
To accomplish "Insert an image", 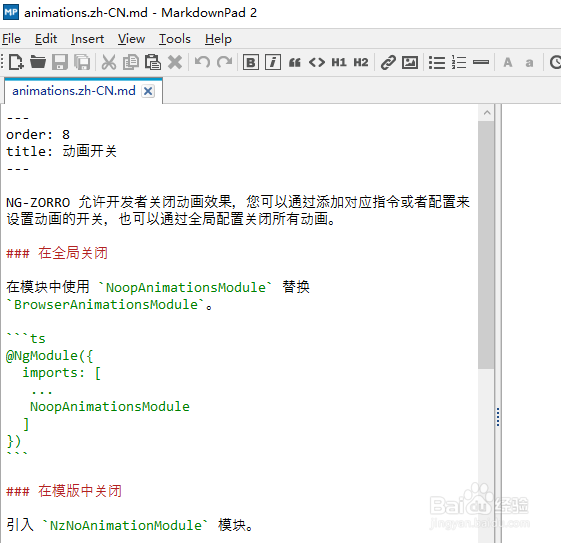I will (410, 62).
